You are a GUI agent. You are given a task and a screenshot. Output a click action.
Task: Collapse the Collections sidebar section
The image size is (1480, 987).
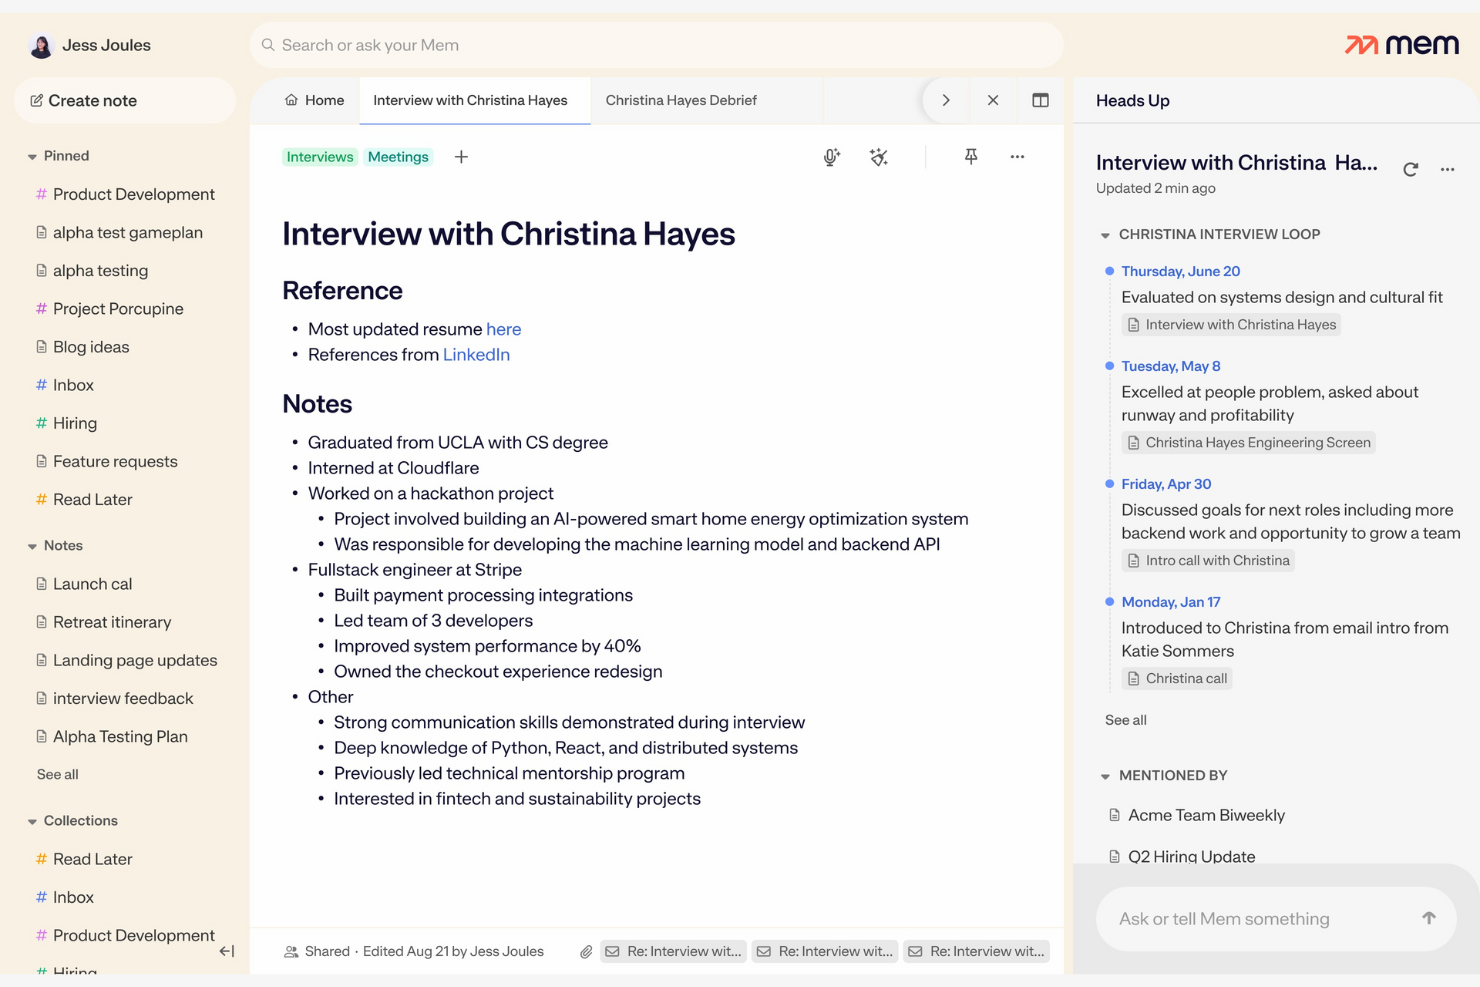33,821
